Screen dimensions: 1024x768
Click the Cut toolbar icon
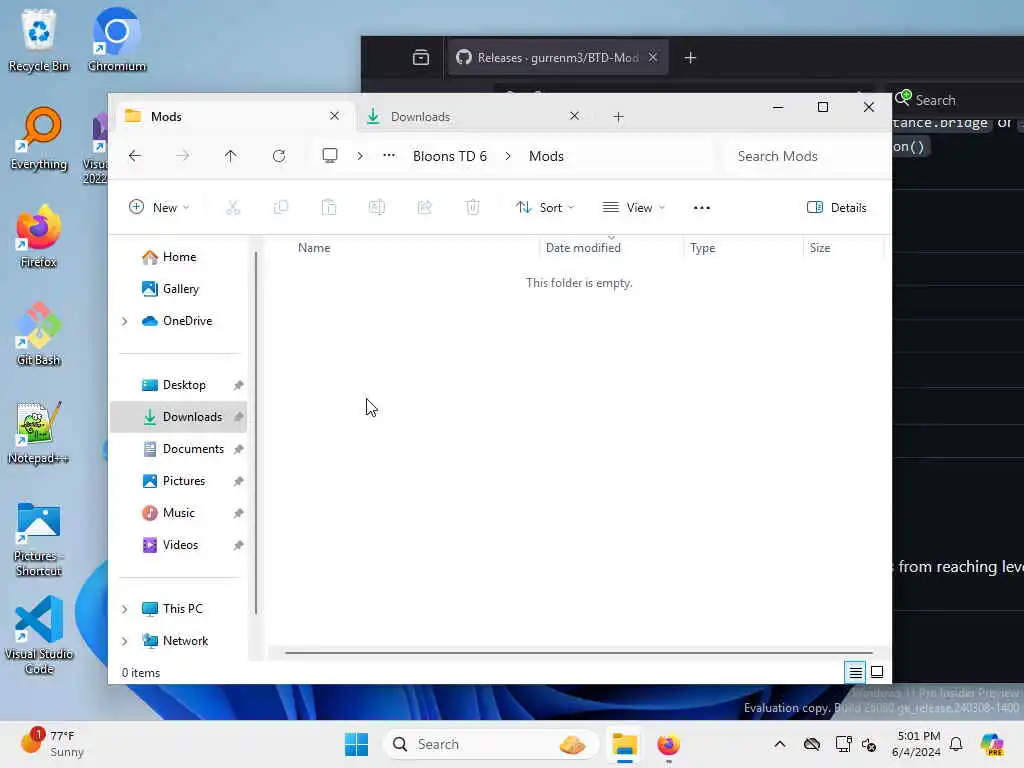point(233,208)
